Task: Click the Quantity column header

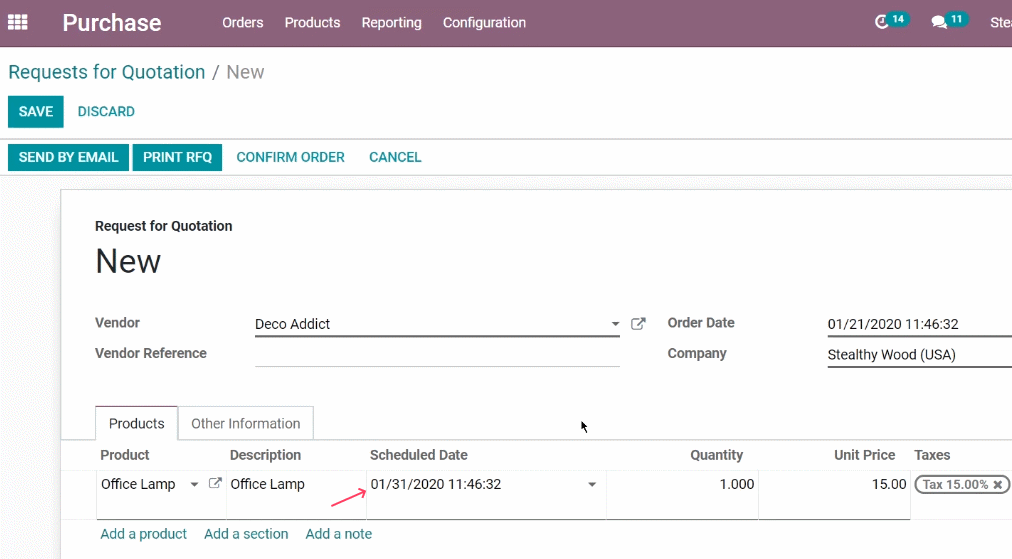Action: (716, 455)
